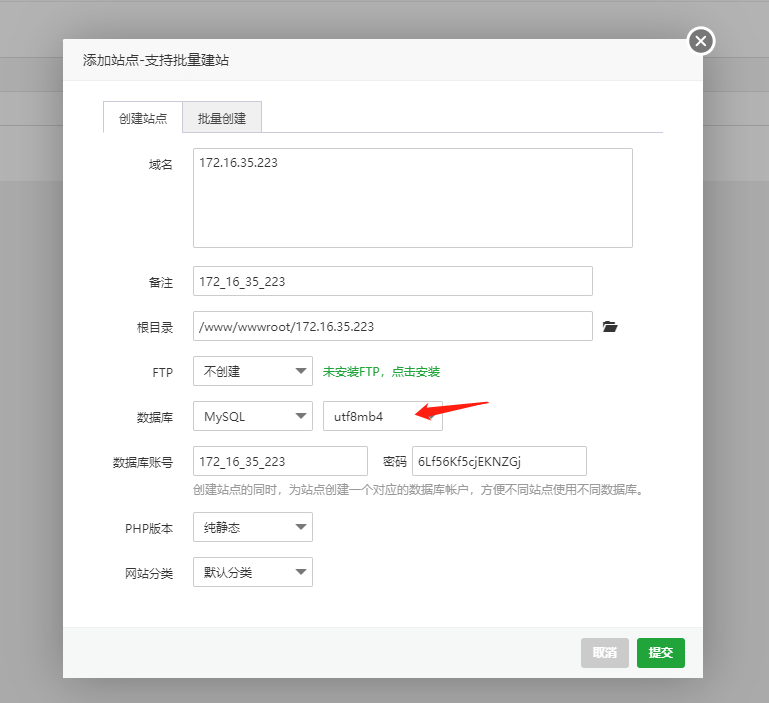The width and height of the screenshot is (769, 703).
Task: Click into the 域名 text area
Action: [x=412, y=198]
